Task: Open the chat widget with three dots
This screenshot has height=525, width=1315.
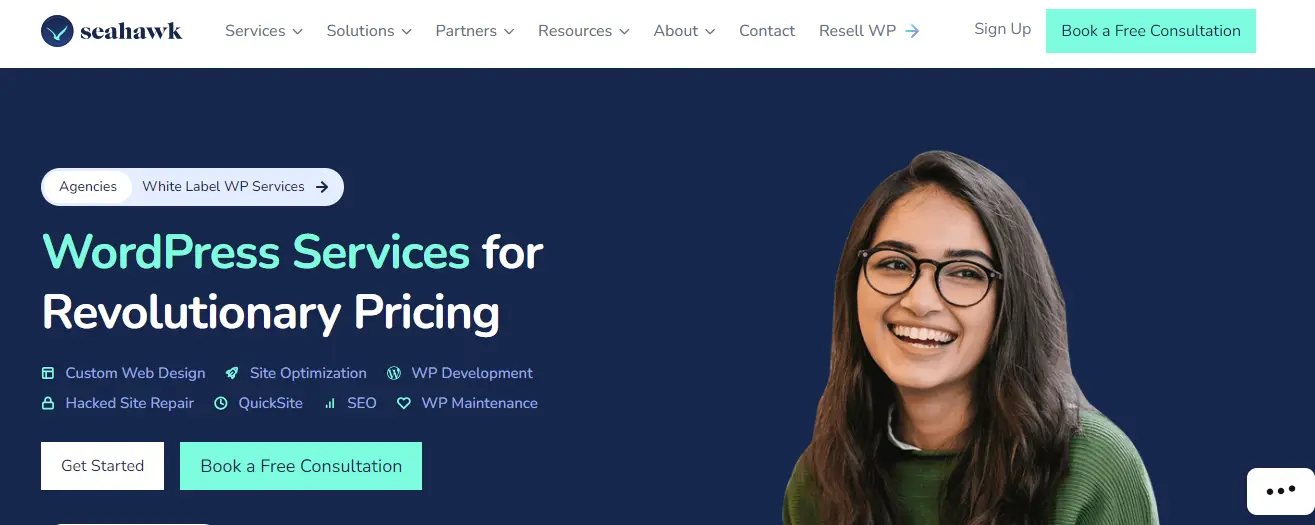Action: coord(1280,491)
